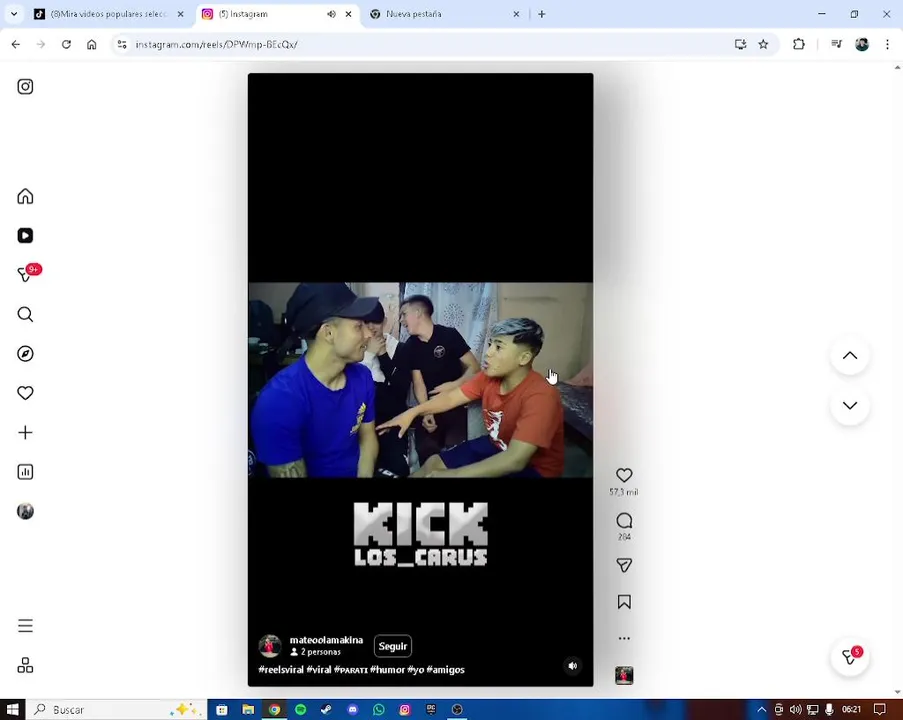The image size is (903, 720).
Task: Install or cast via address bar screen icon
Action: tap(741, 44)
